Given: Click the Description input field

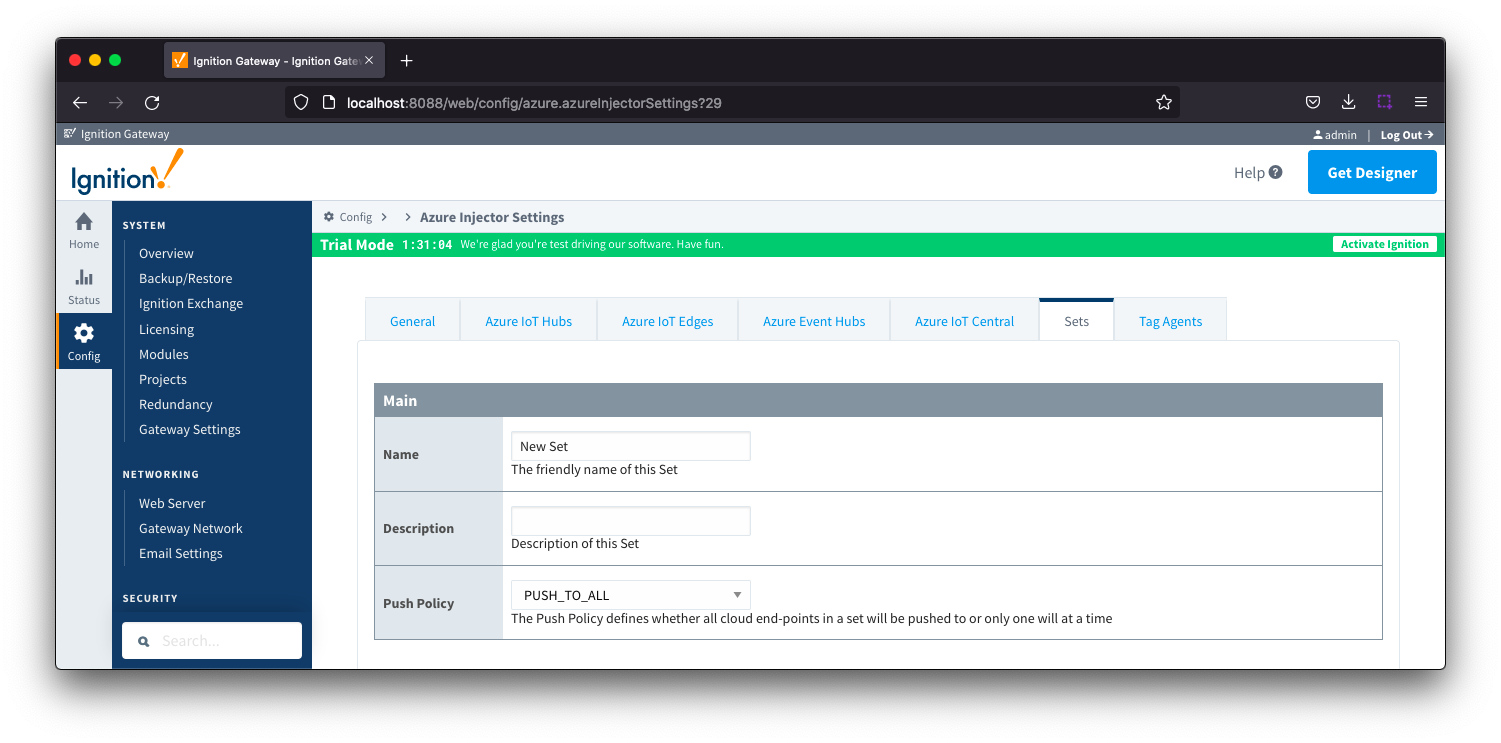Looking at the screenshot, I should [630, 521].
